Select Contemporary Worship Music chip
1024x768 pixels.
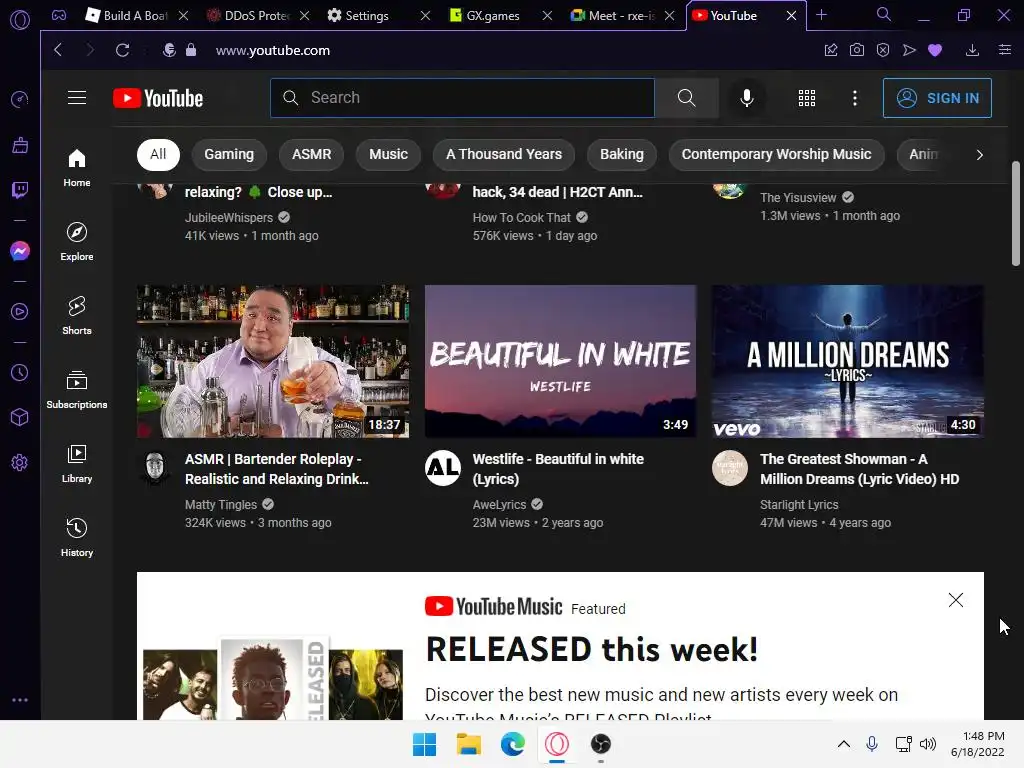pos(776,155)
